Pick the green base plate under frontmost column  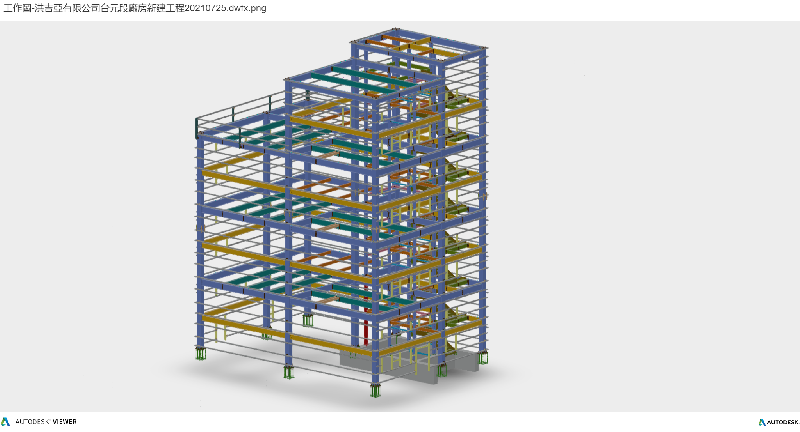pyautogui.click(x=376, y=390)
